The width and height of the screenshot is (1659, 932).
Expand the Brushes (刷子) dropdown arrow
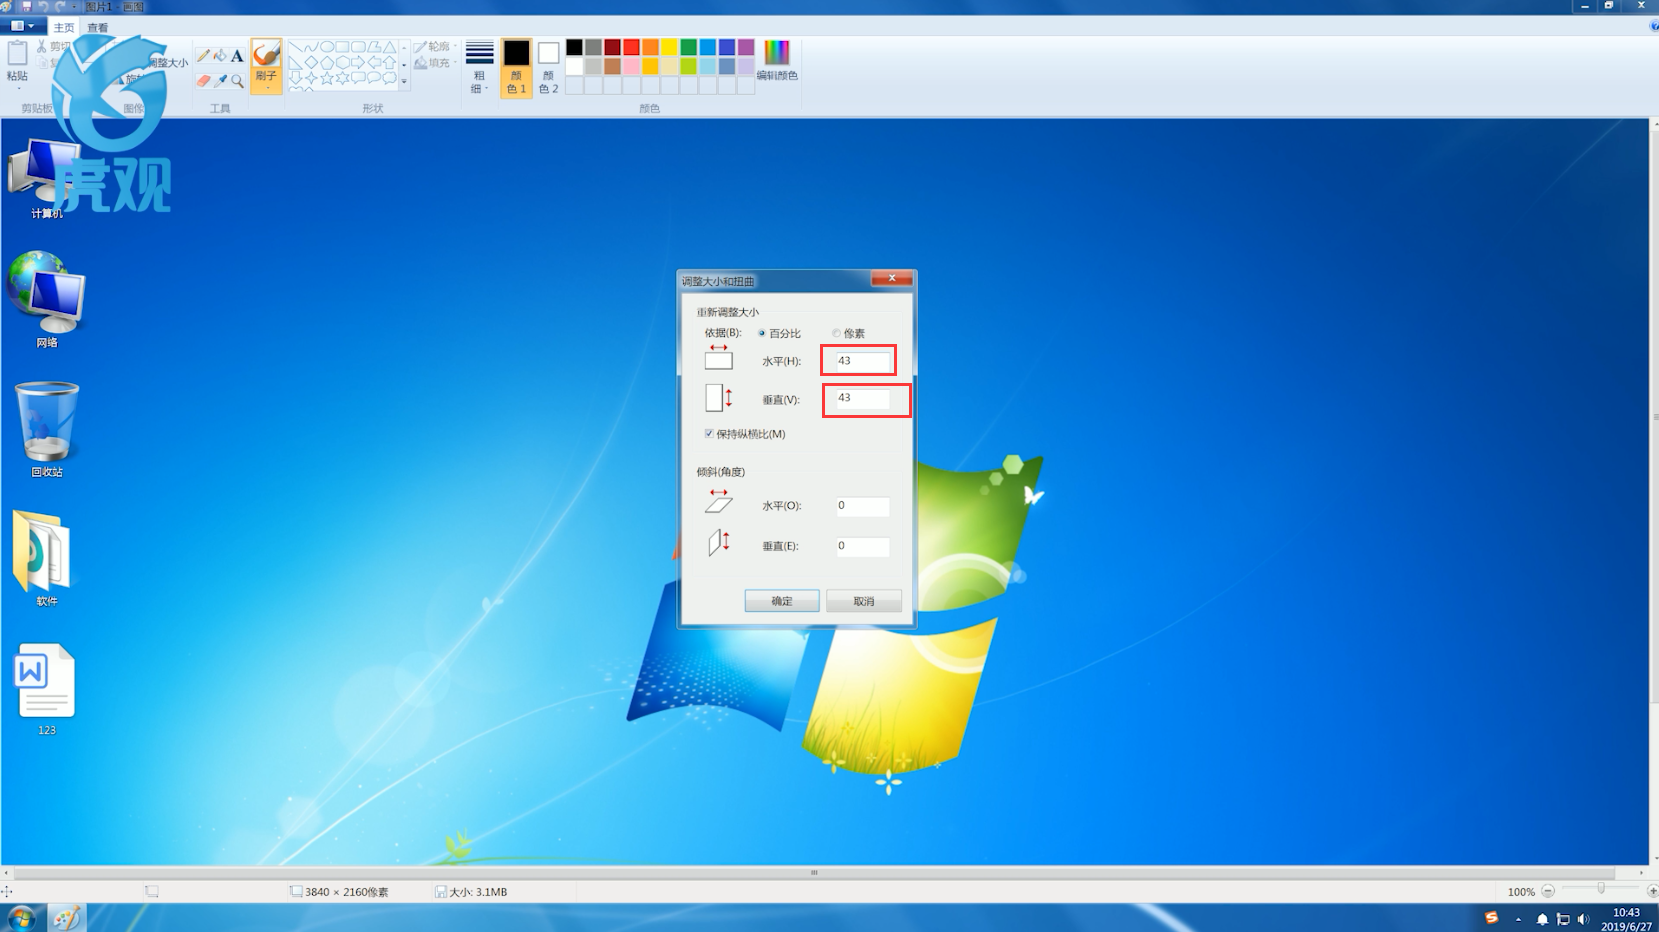click(268, 87)
